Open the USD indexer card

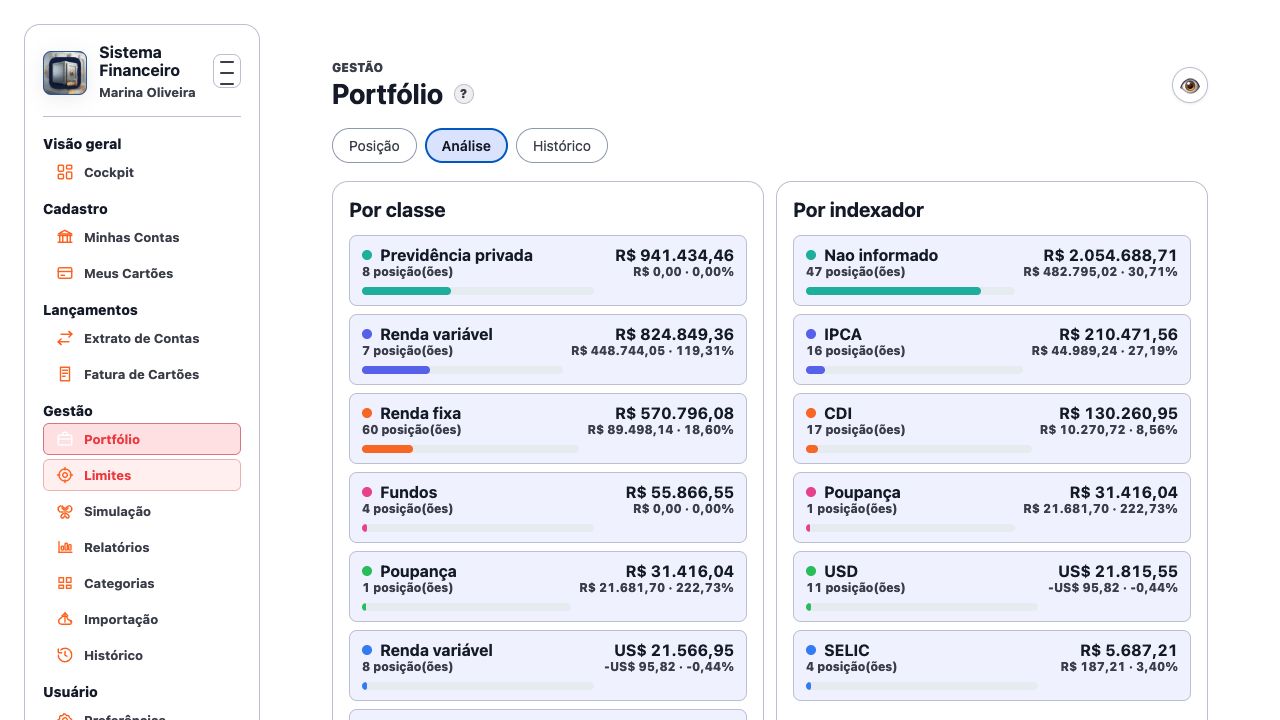(x=992, y=586)
